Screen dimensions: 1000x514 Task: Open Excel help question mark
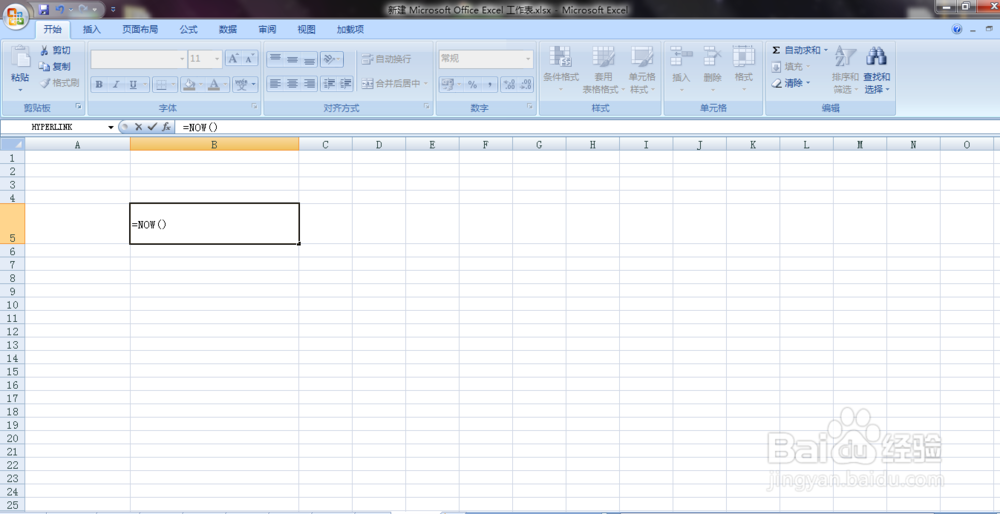957,29
